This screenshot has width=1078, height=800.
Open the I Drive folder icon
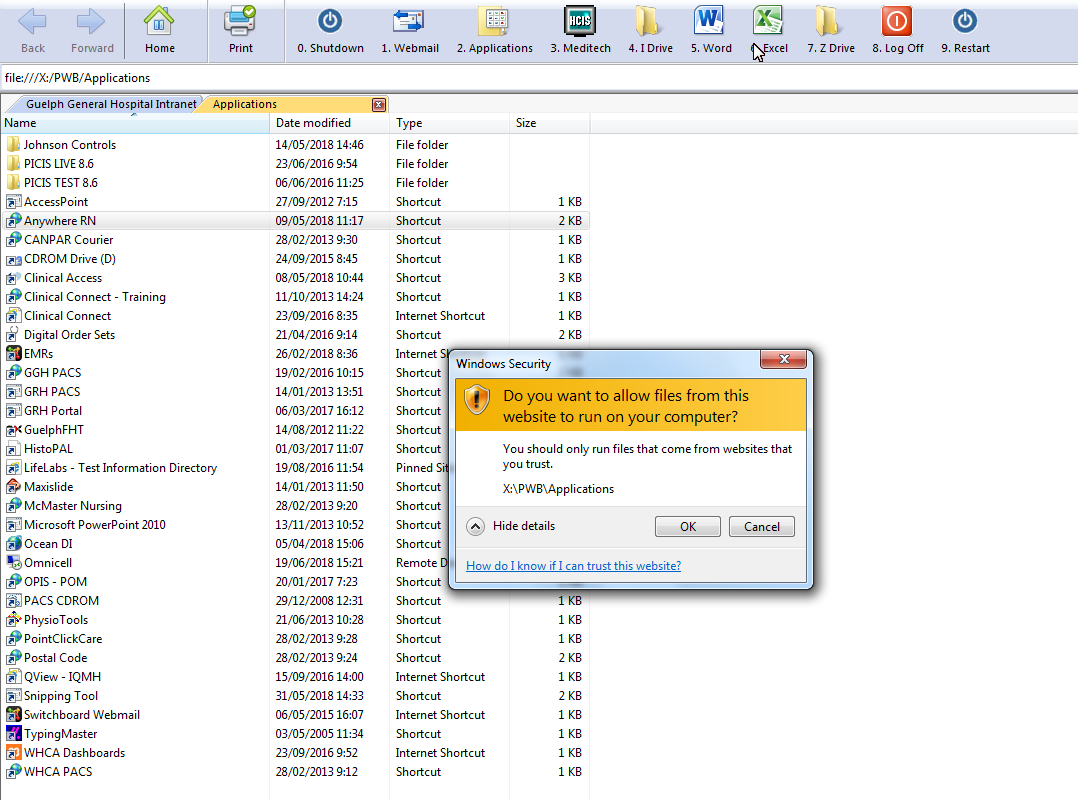[x=647, y=21]
